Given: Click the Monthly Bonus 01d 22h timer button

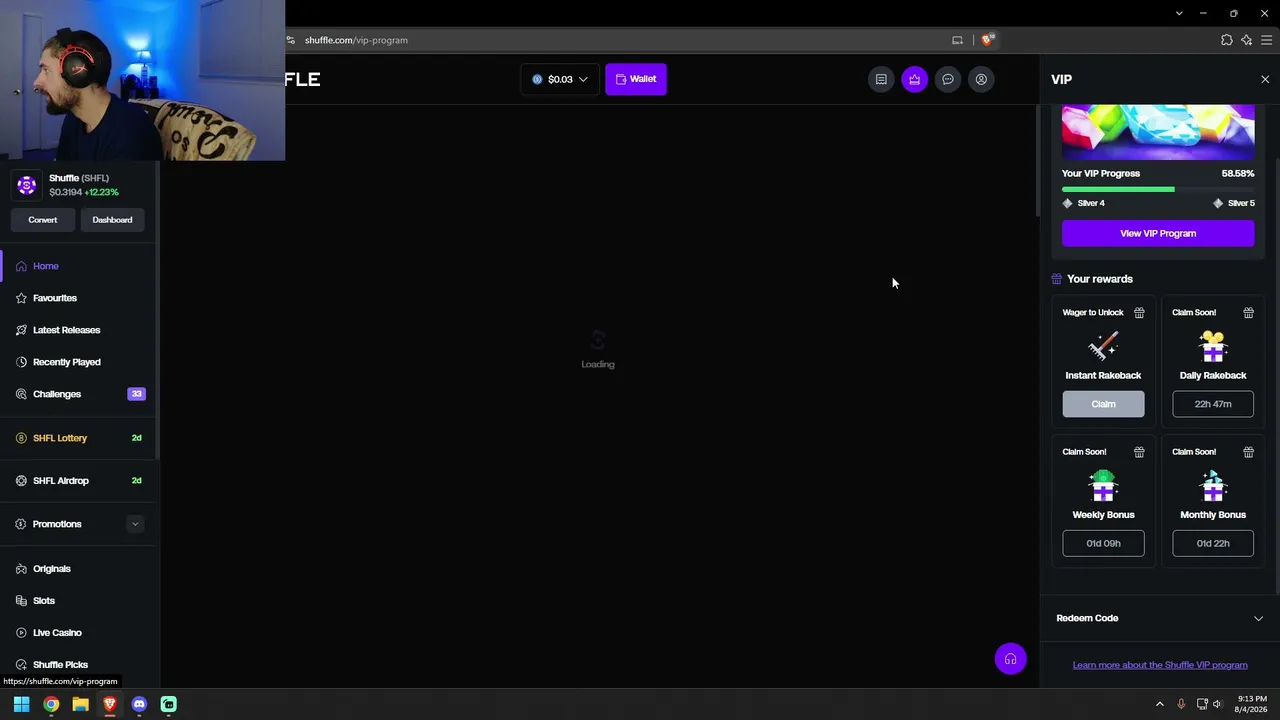Looking at the screenshot, I should click(x=1213, y=543).
